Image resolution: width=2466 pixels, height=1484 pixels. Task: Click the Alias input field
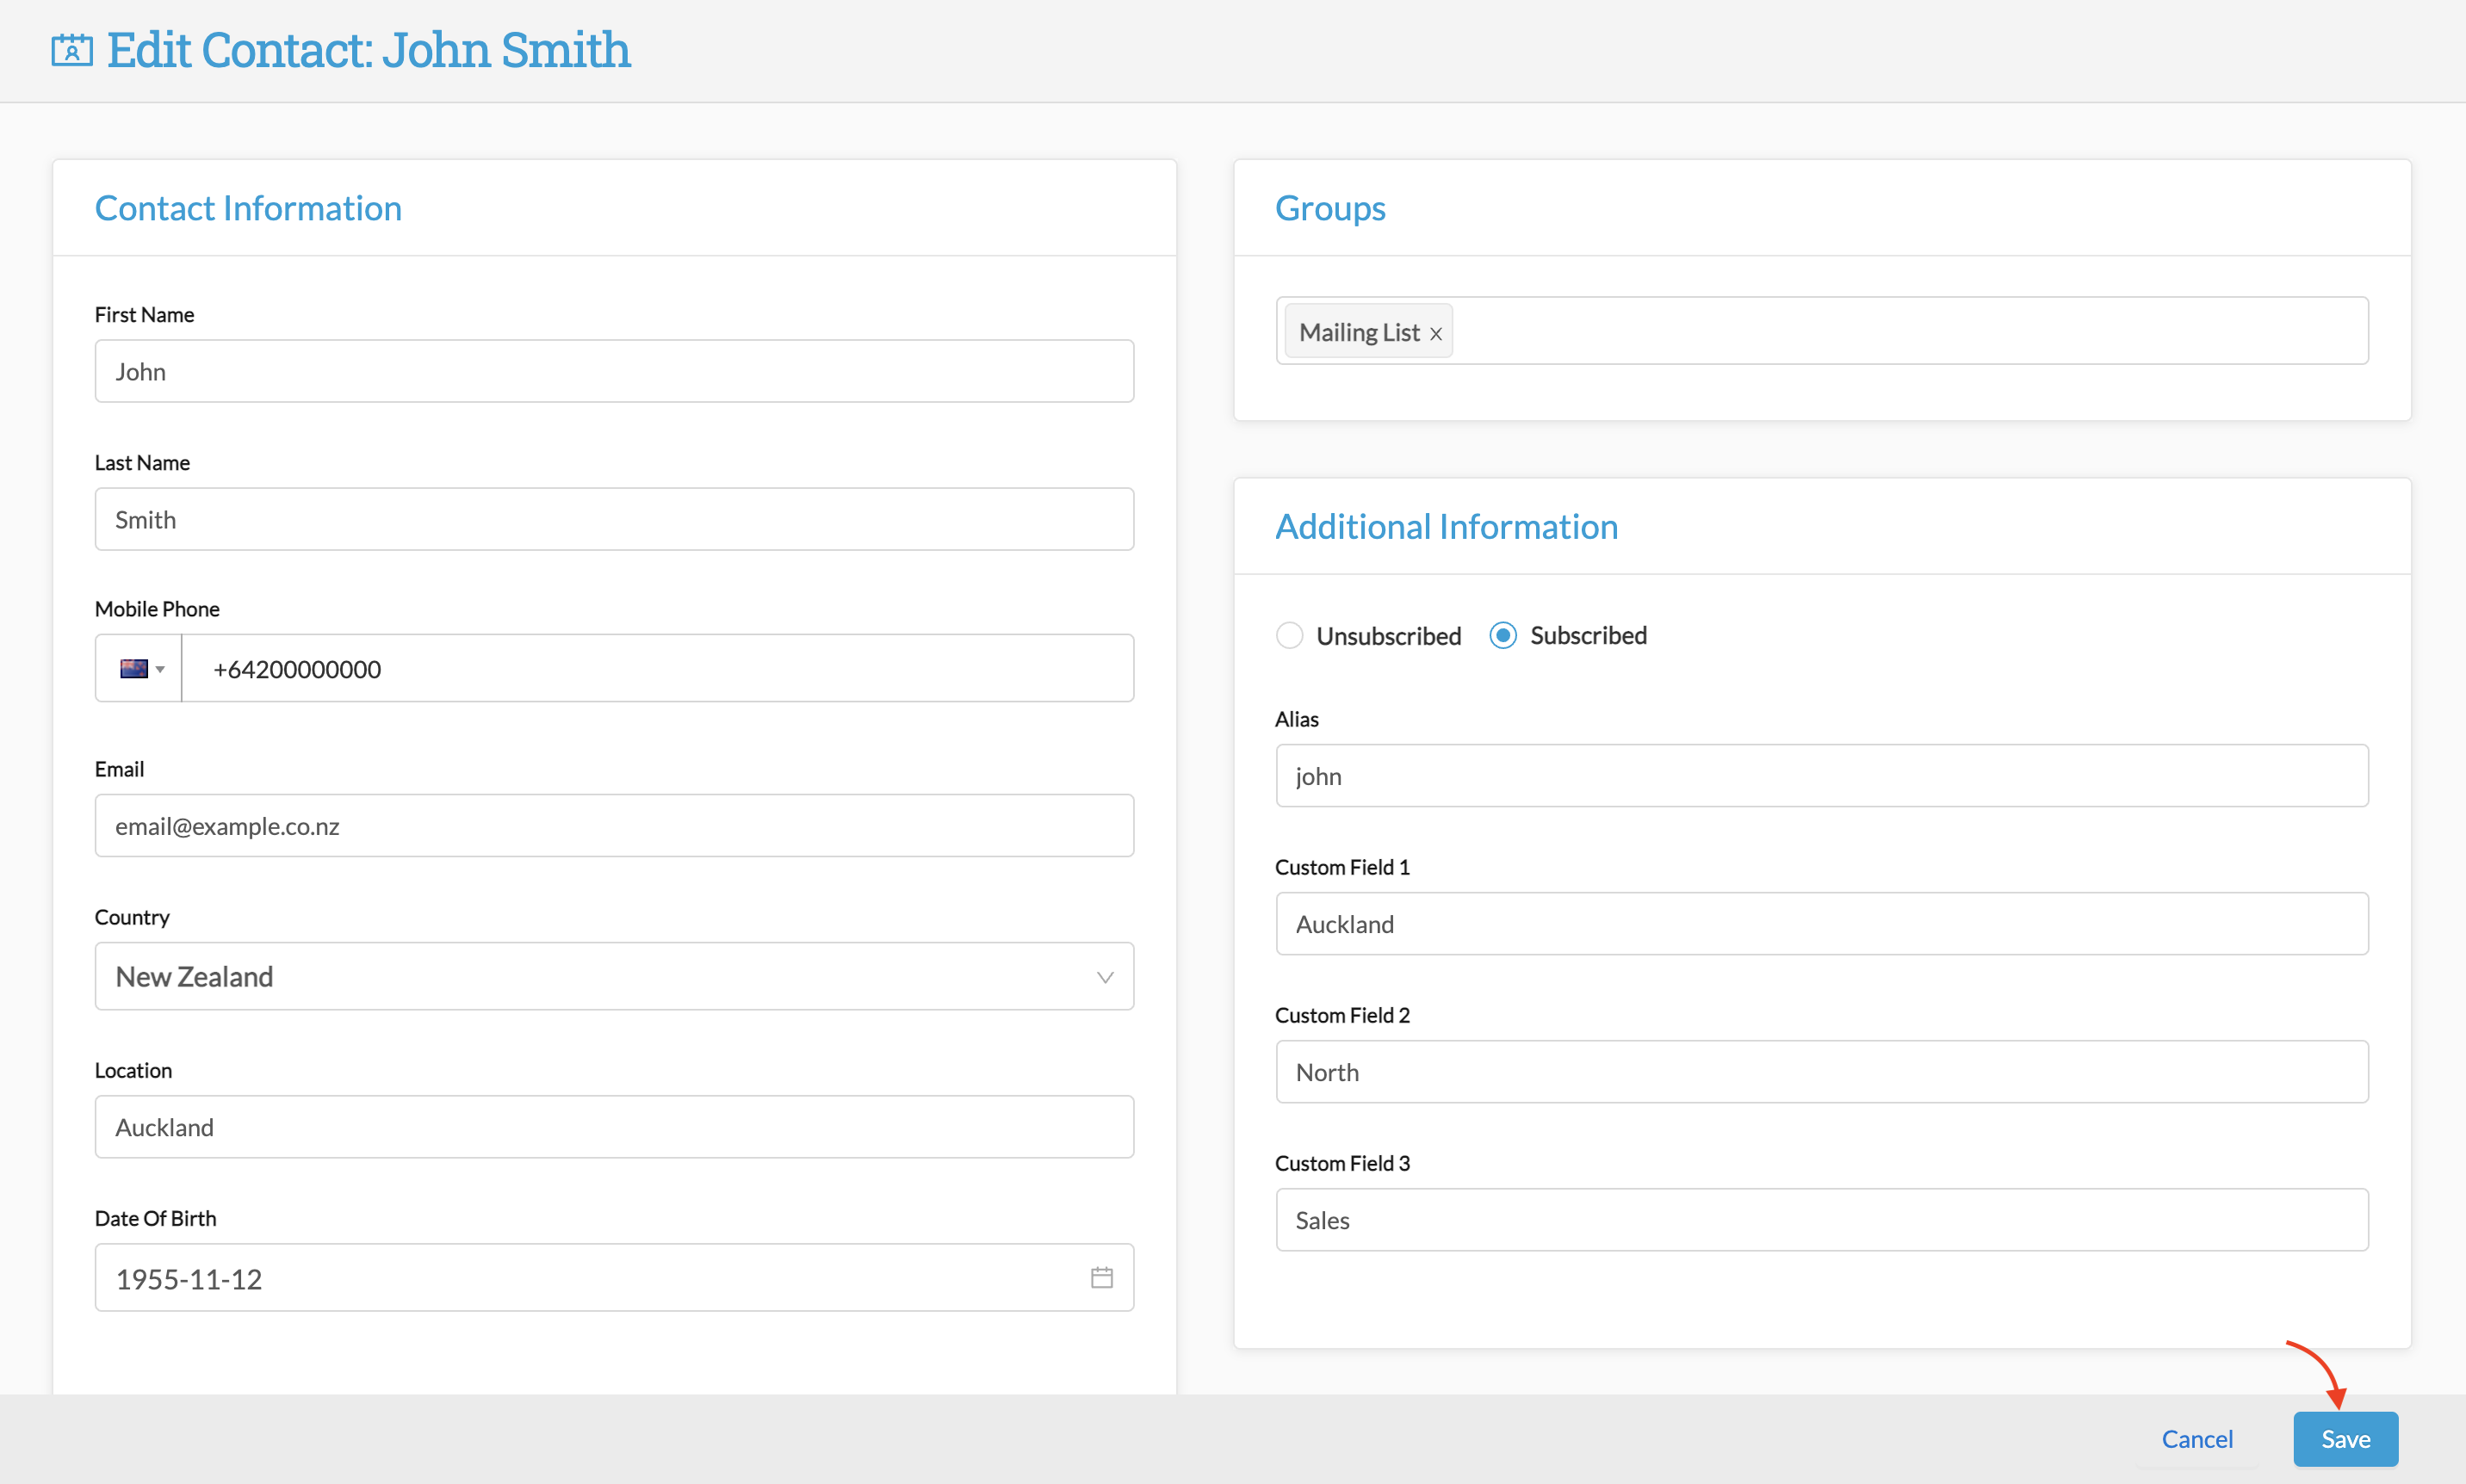(x=1821, y=776)
